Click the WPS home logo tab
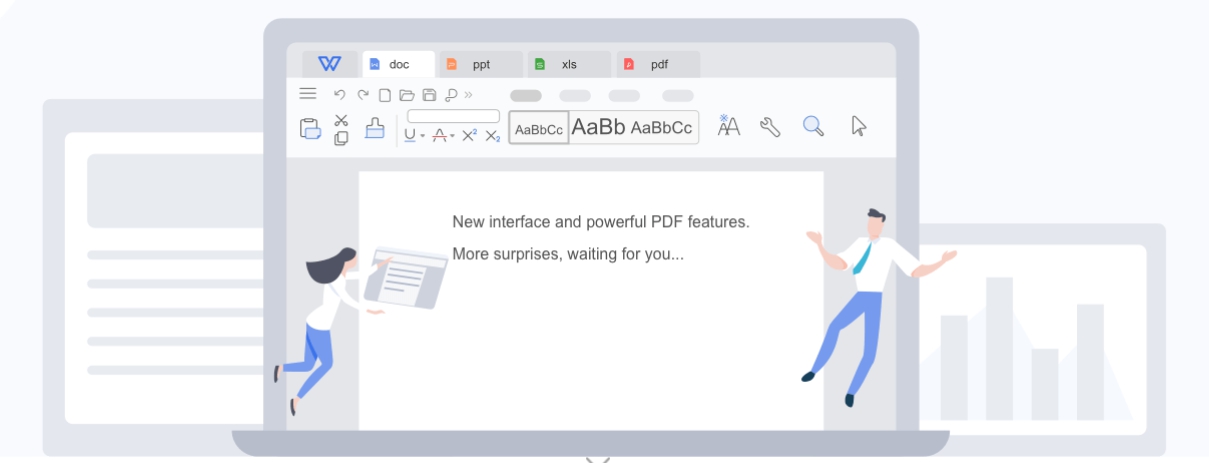Screen dimensions: 1209x463 [x=329, y=64]
